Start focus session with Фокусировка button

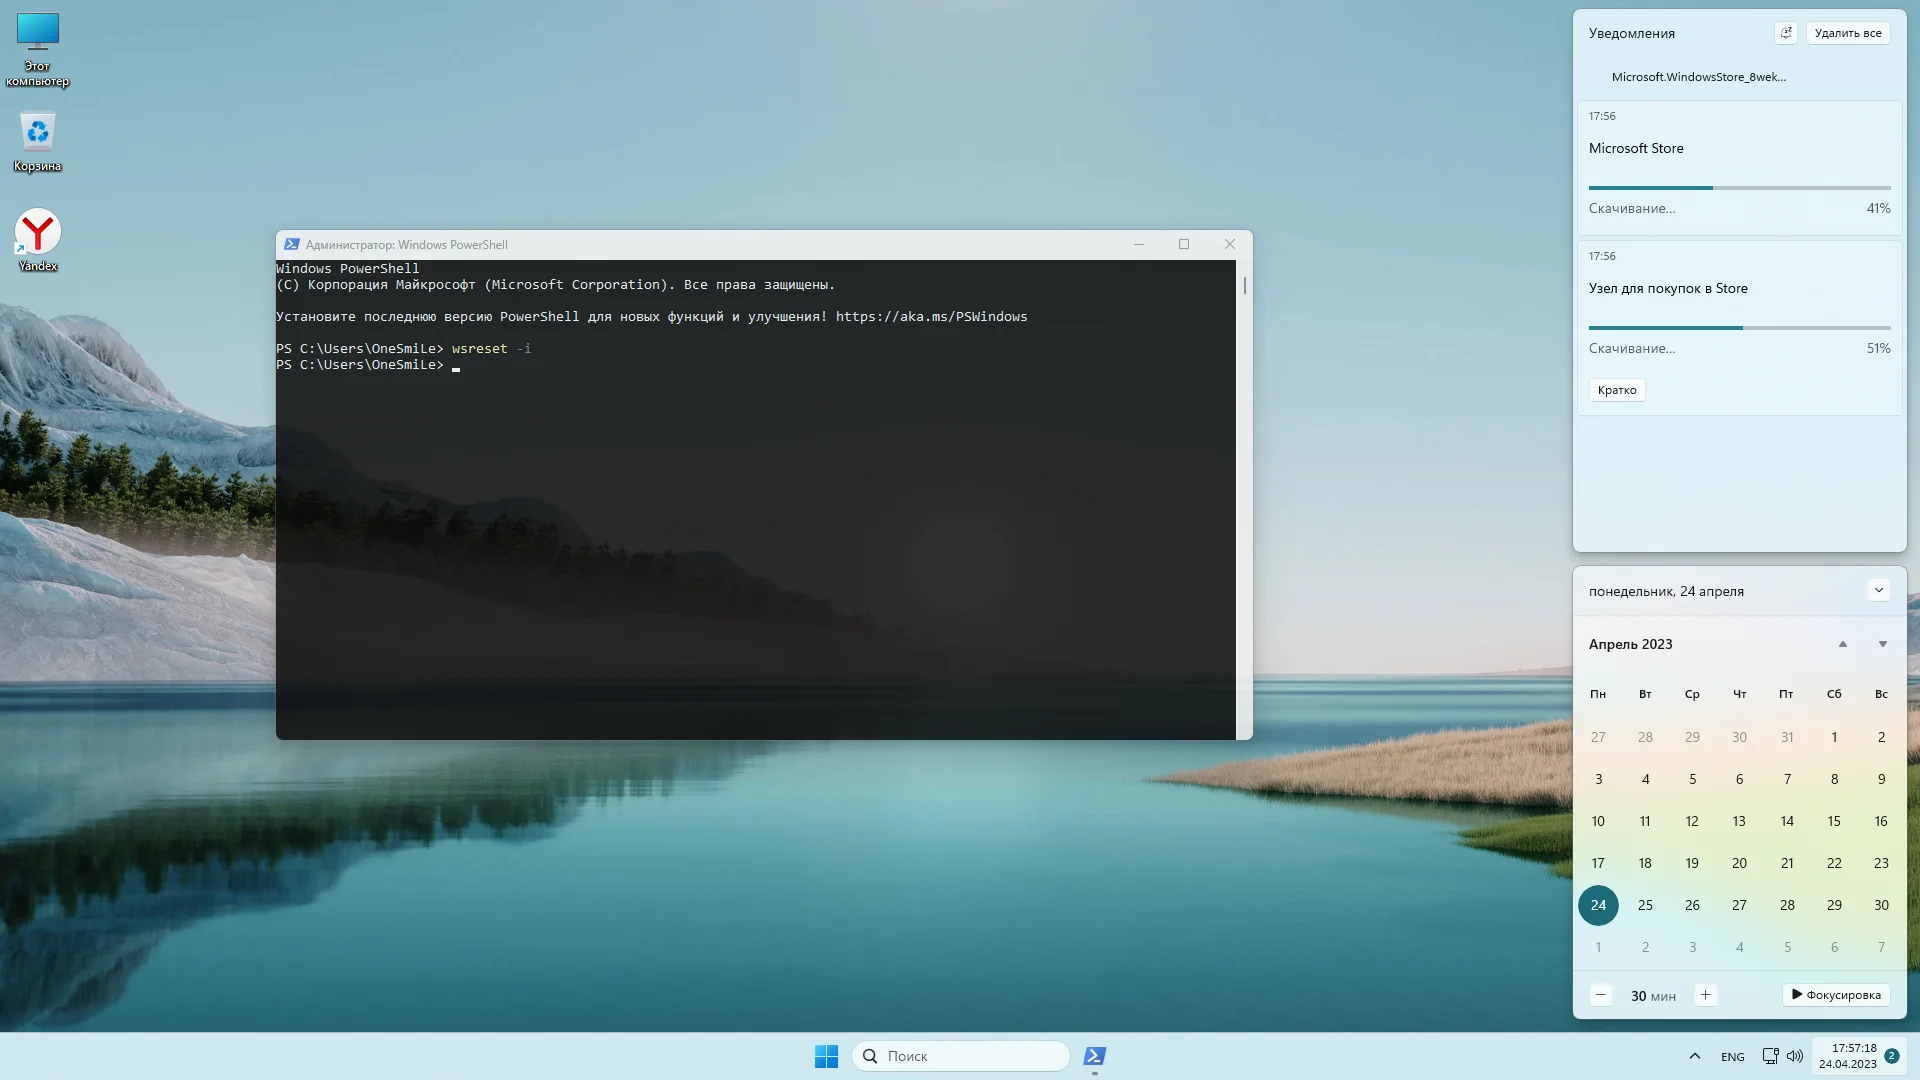click(x=1836, y=995)
